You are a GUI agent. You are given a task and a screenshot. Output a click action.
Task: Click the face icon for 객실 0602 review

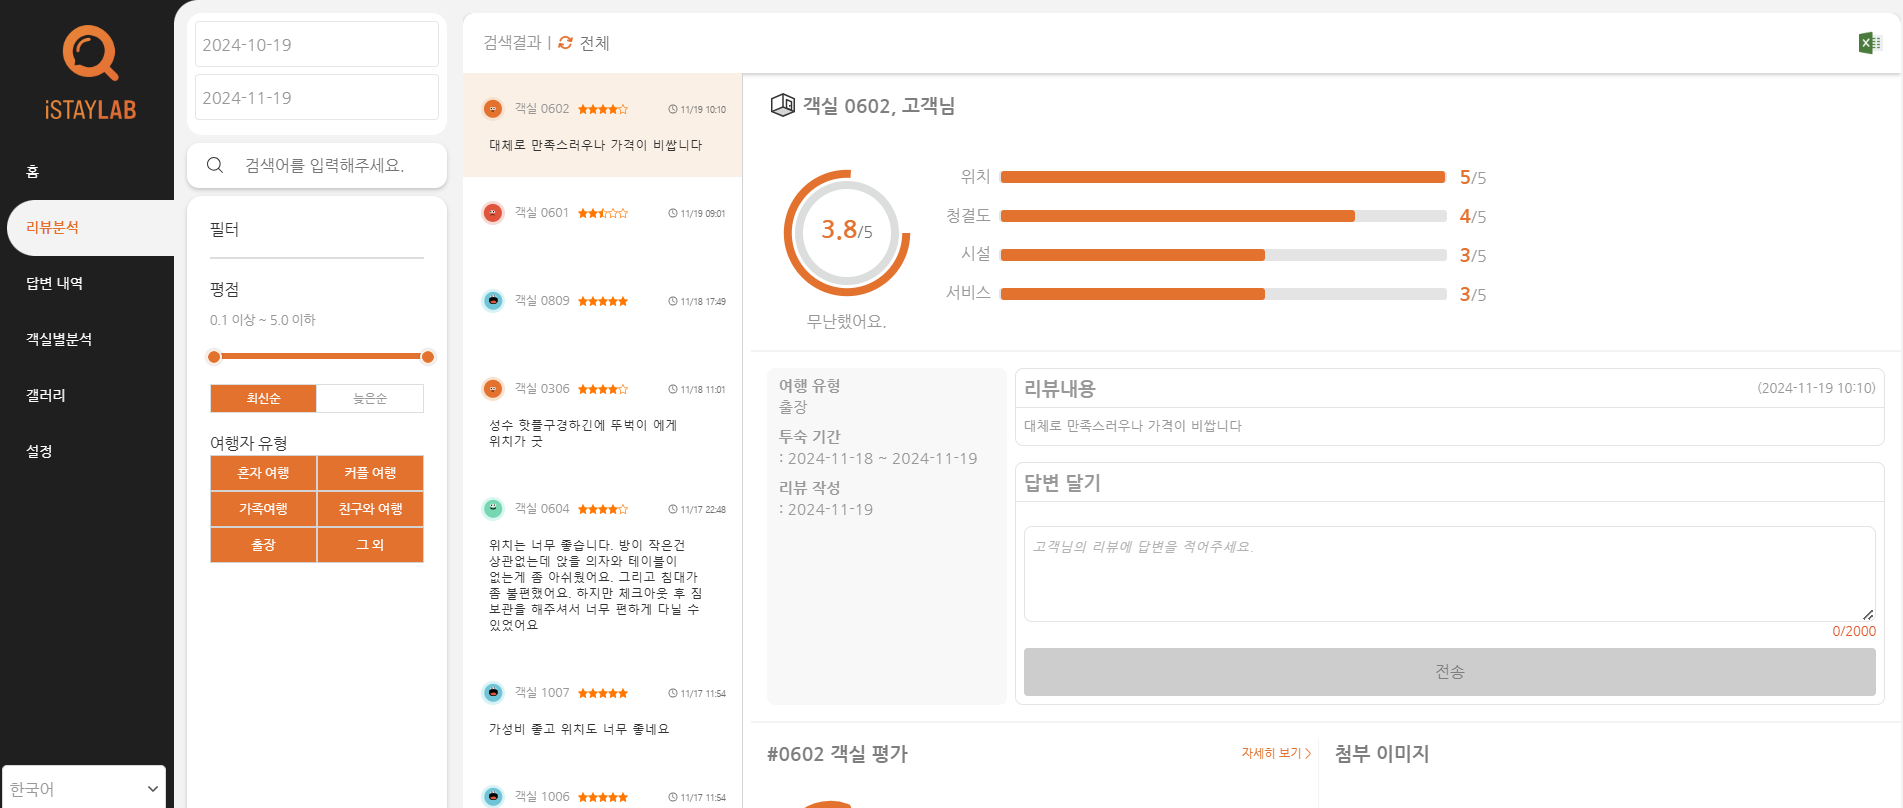tap(493, 109)
